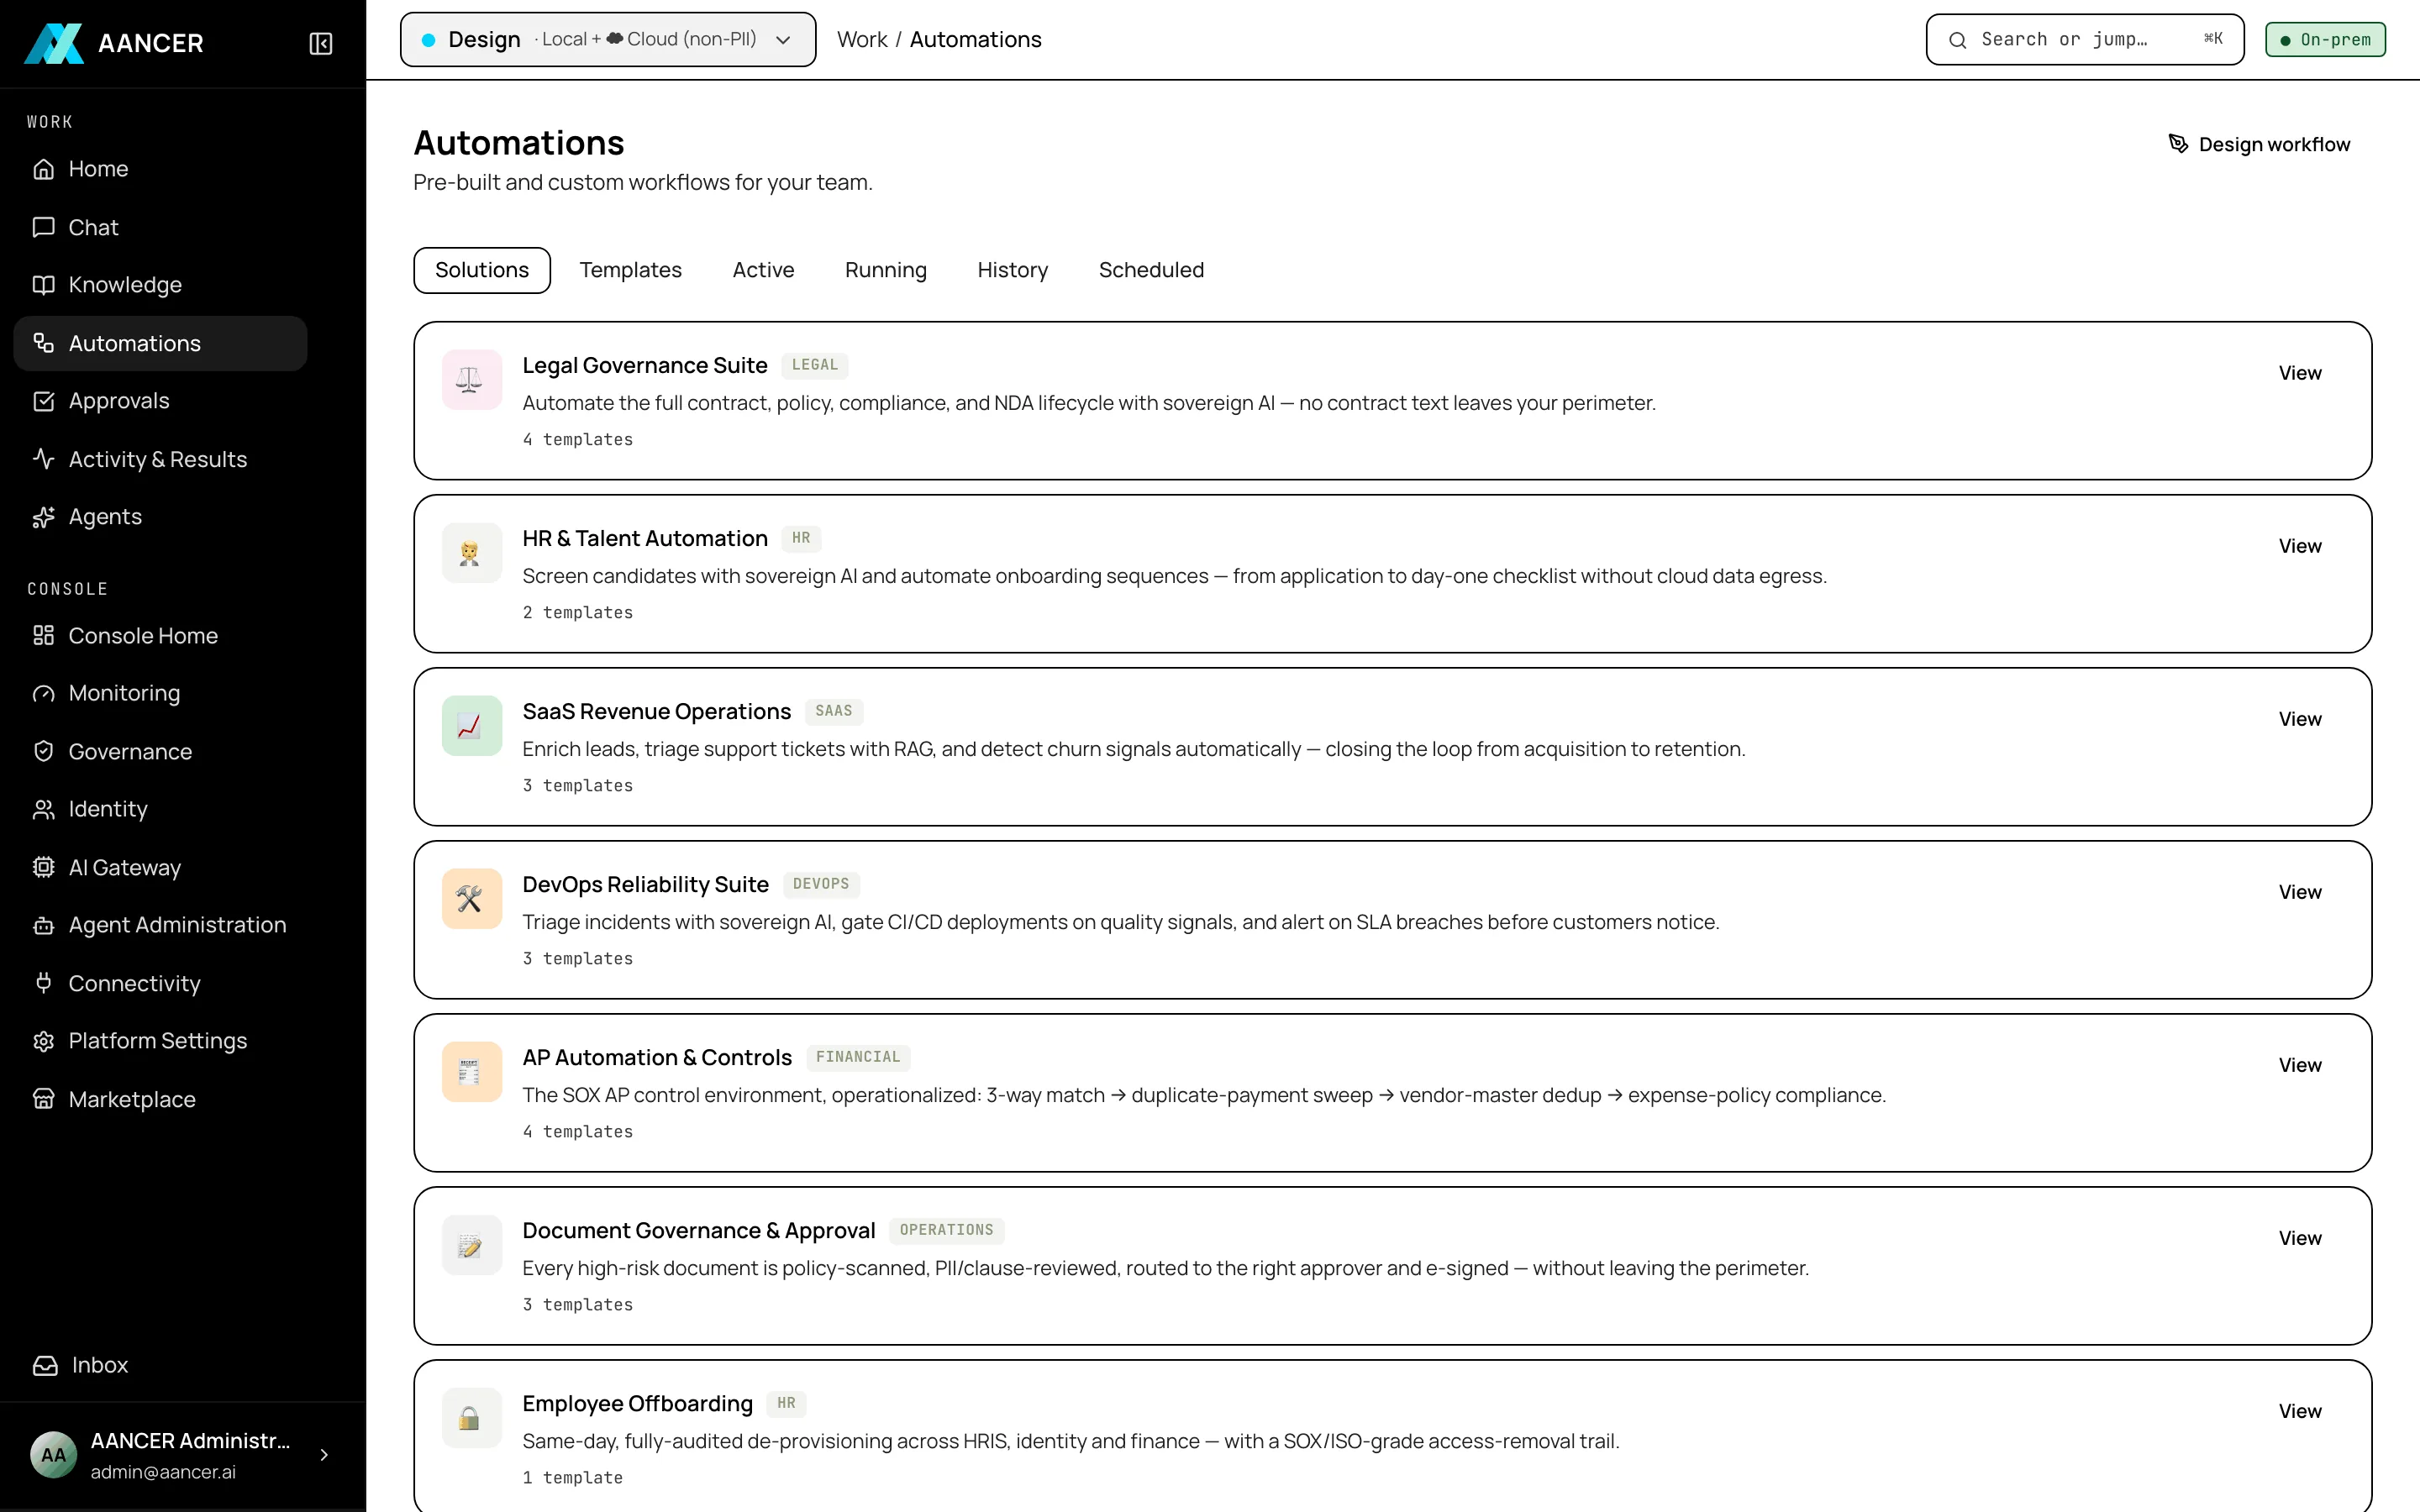Switch to the Running tab

tap(886, 270)
